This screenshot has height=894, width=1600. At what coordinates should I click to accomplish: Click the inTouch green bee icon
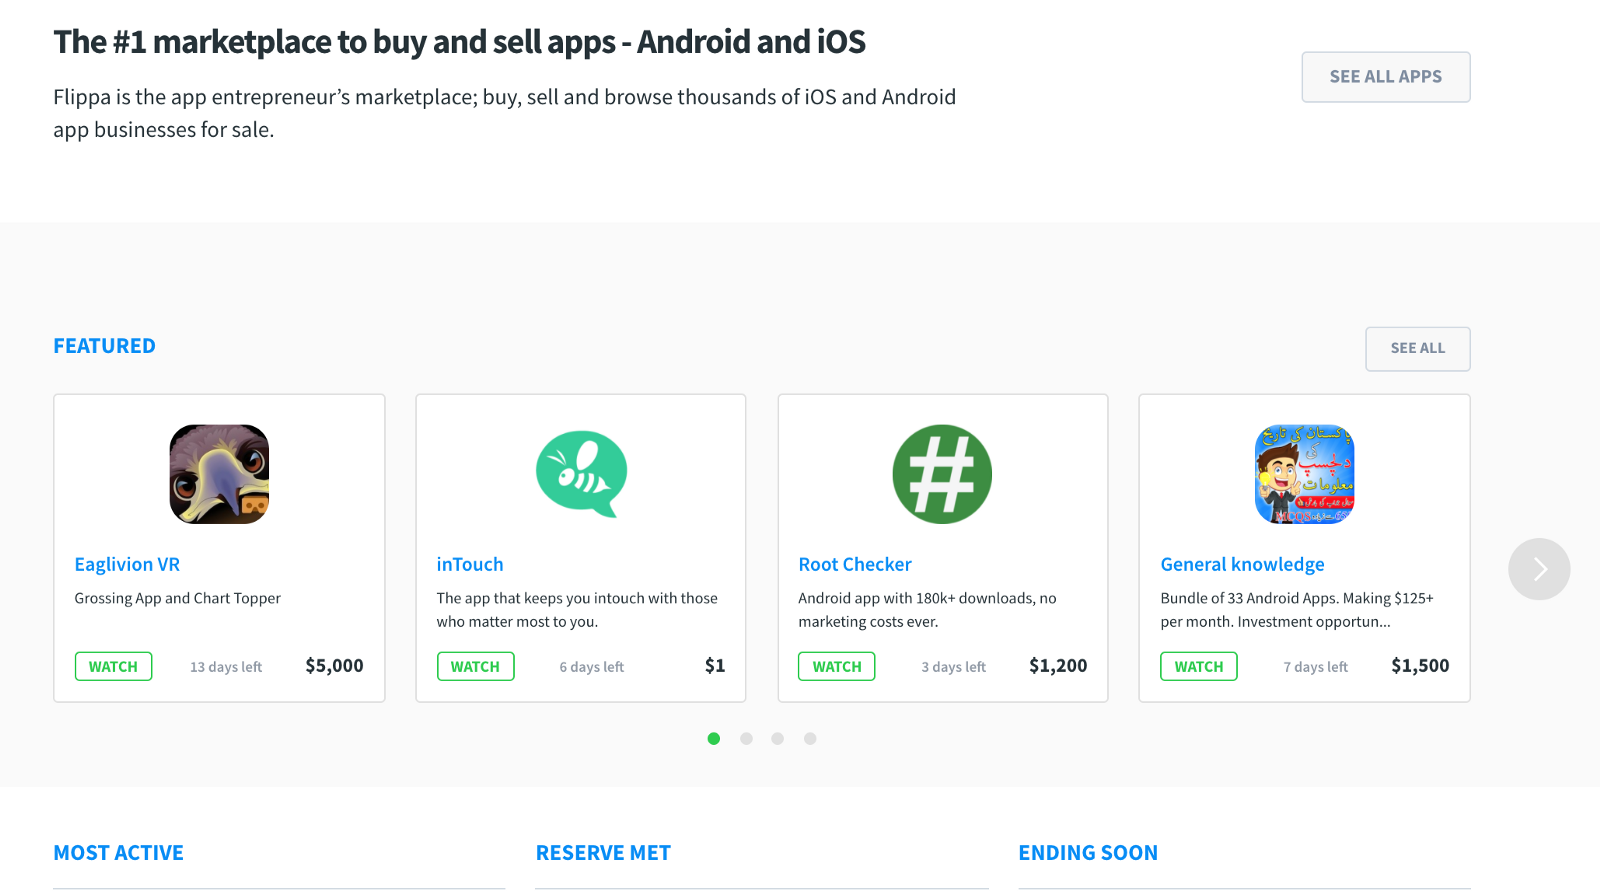[581, 474]
